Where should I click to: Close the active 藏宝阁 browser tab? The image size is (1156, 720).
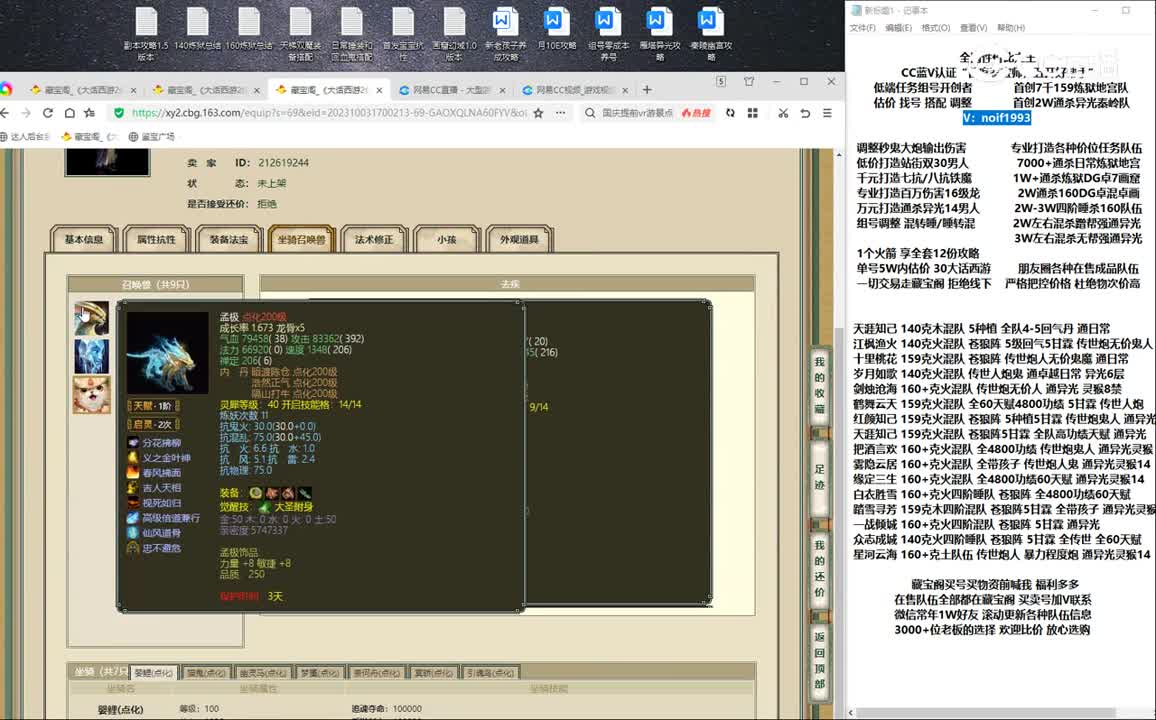point(379,90)
